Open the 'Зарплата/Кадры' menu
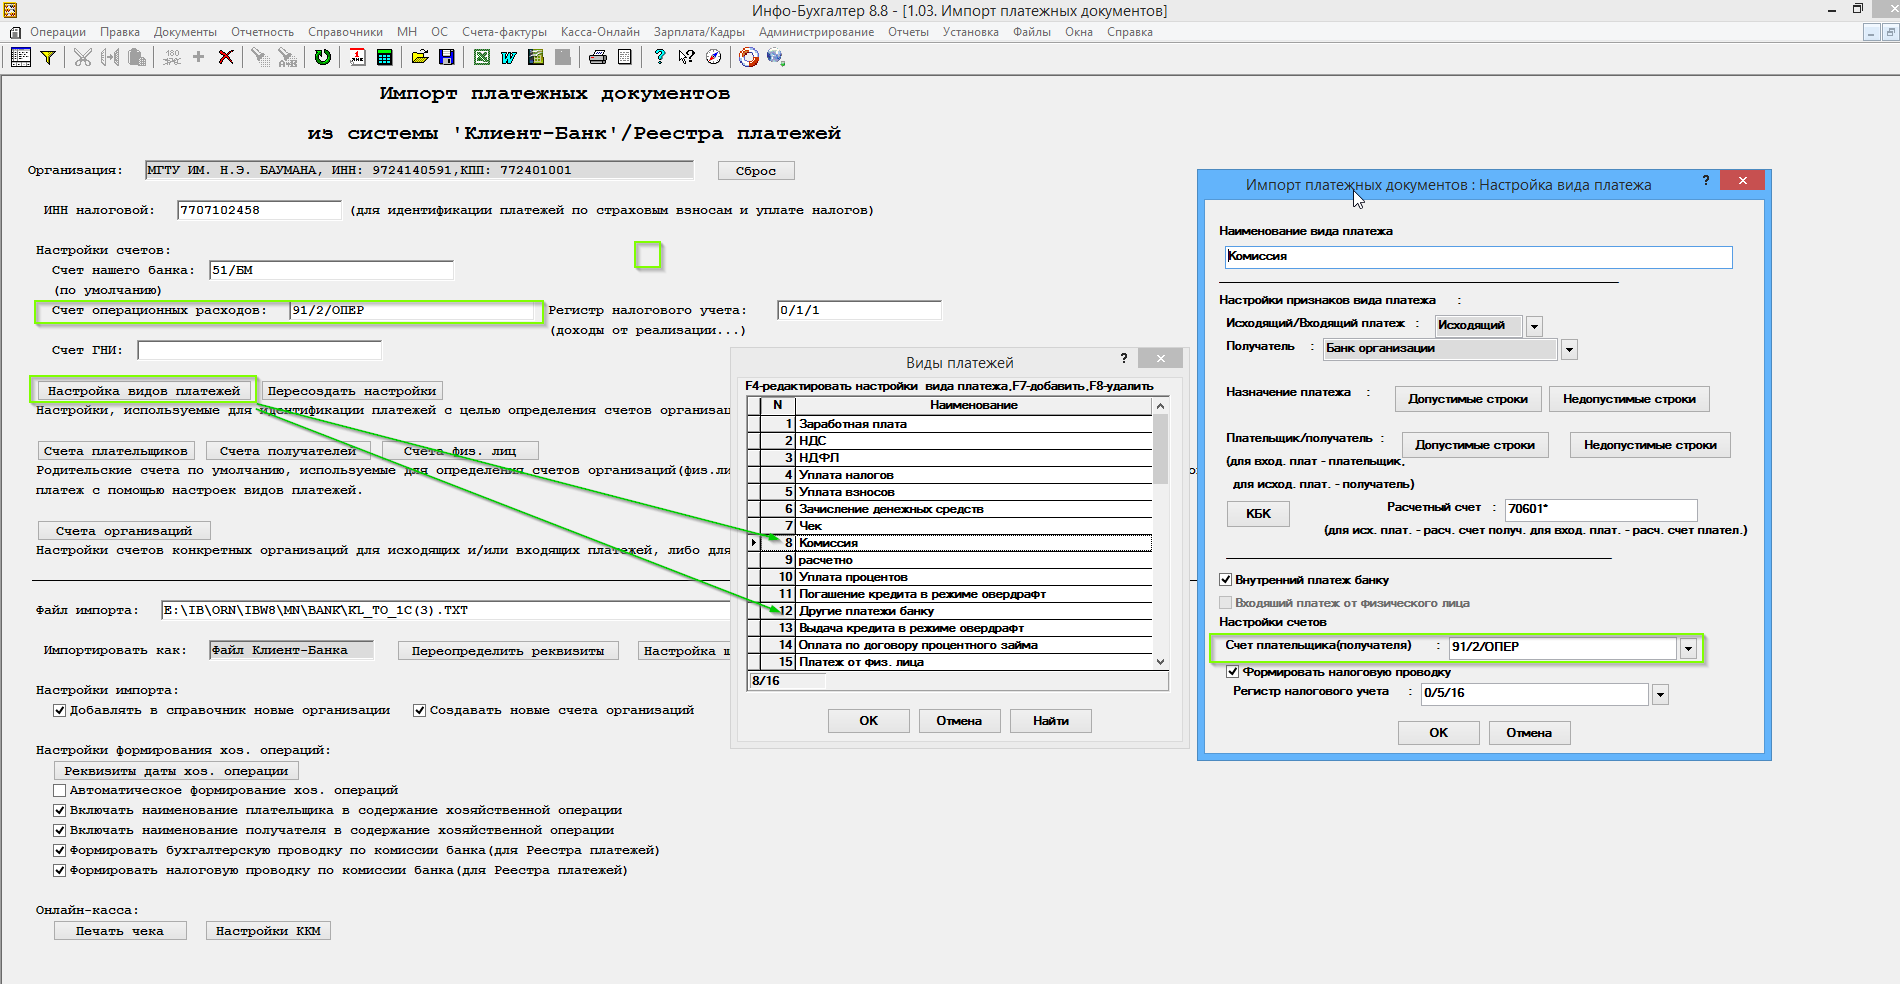The height and width of the screenshot is (984, 1900). coord(699,32)
